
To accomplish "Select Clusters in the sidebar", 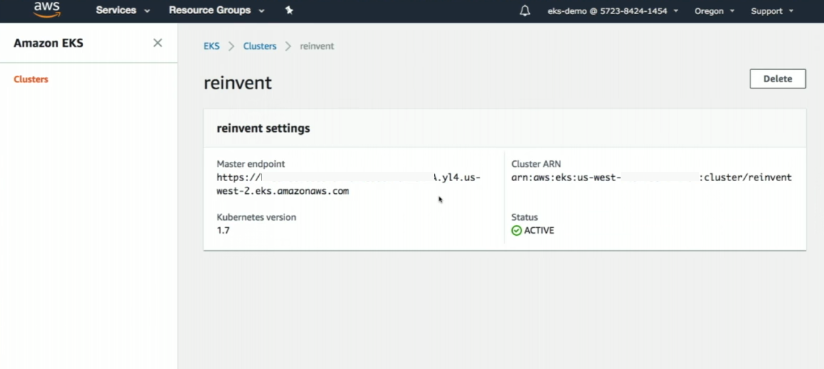I will pyautogui.click(x=31, y=79).
